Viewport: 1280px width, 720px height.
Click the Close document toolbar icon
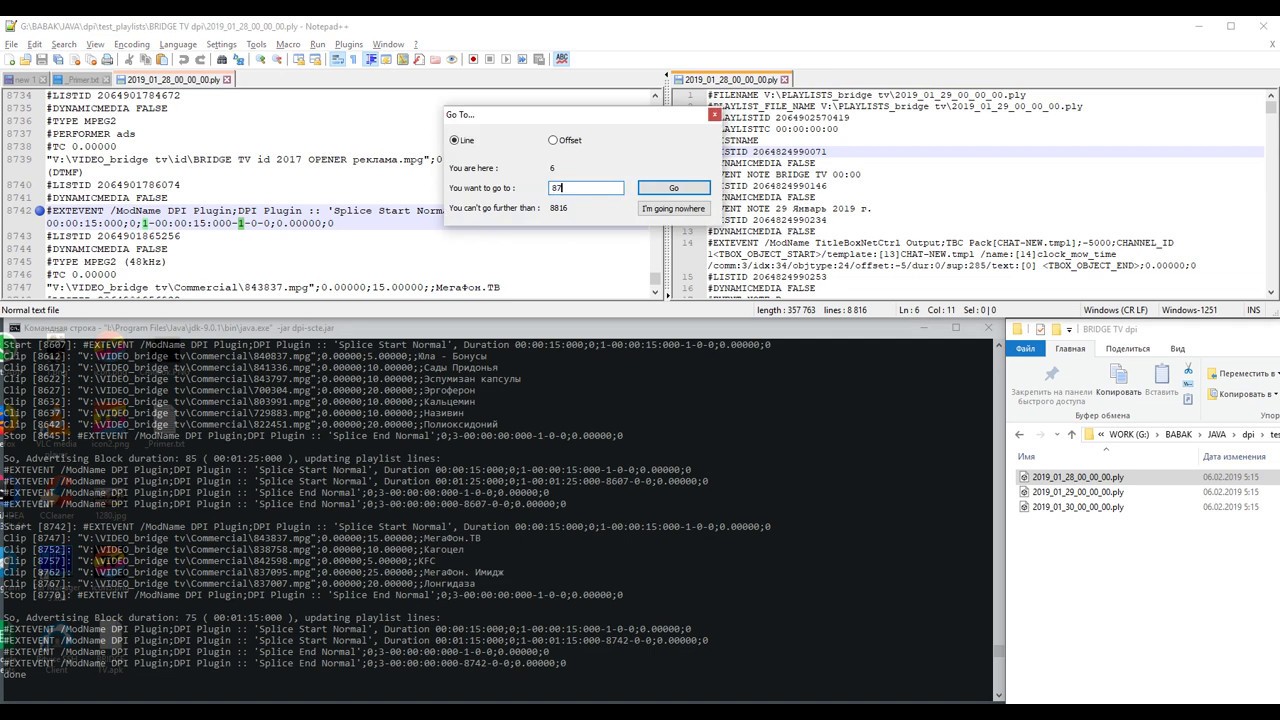click(74, 59)
